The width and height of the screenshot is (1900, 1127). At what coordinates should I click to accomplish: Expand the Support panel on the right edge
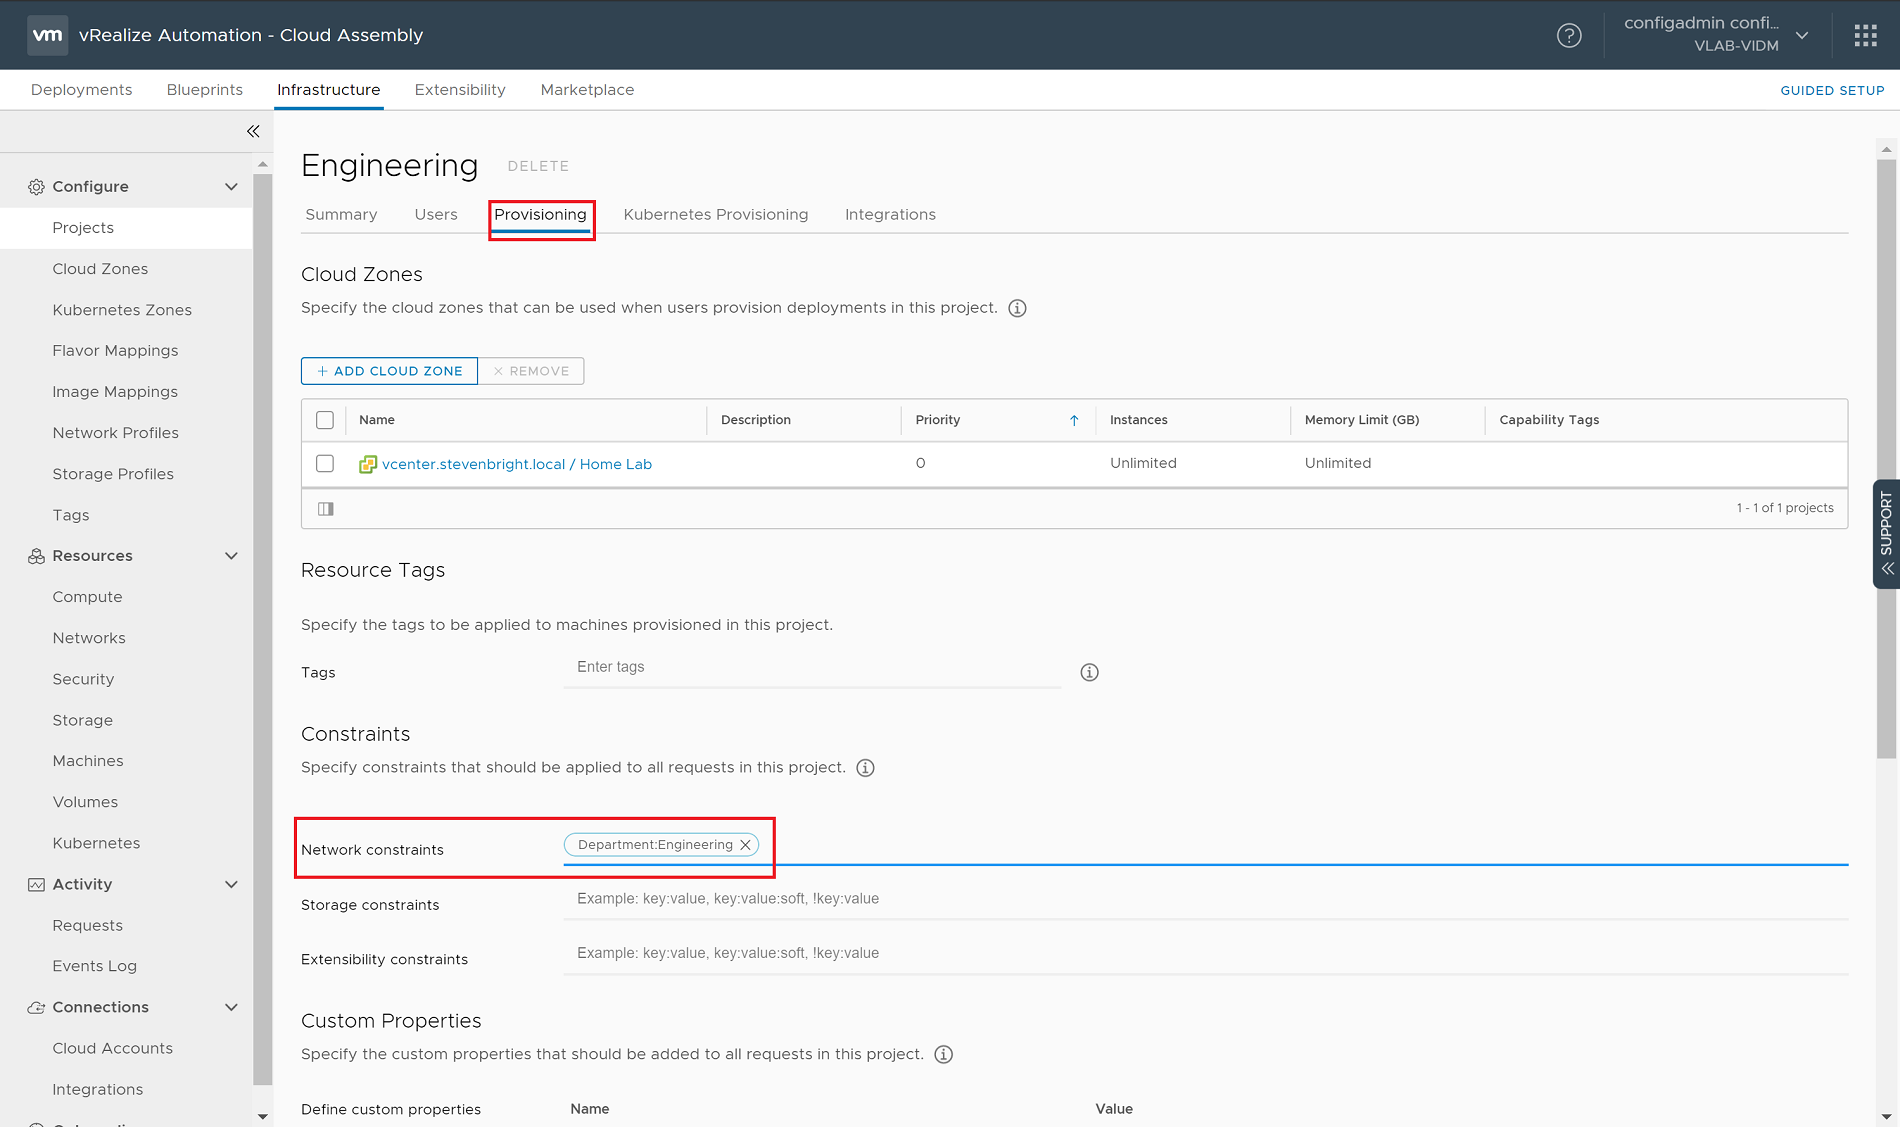pos(1885,533)
